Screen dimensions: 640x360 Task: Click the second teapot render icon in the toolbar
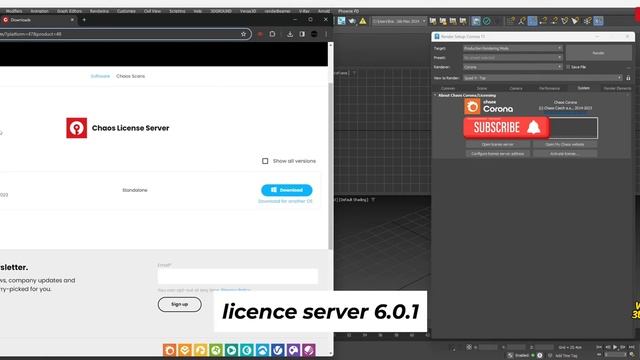coord(443,21)
